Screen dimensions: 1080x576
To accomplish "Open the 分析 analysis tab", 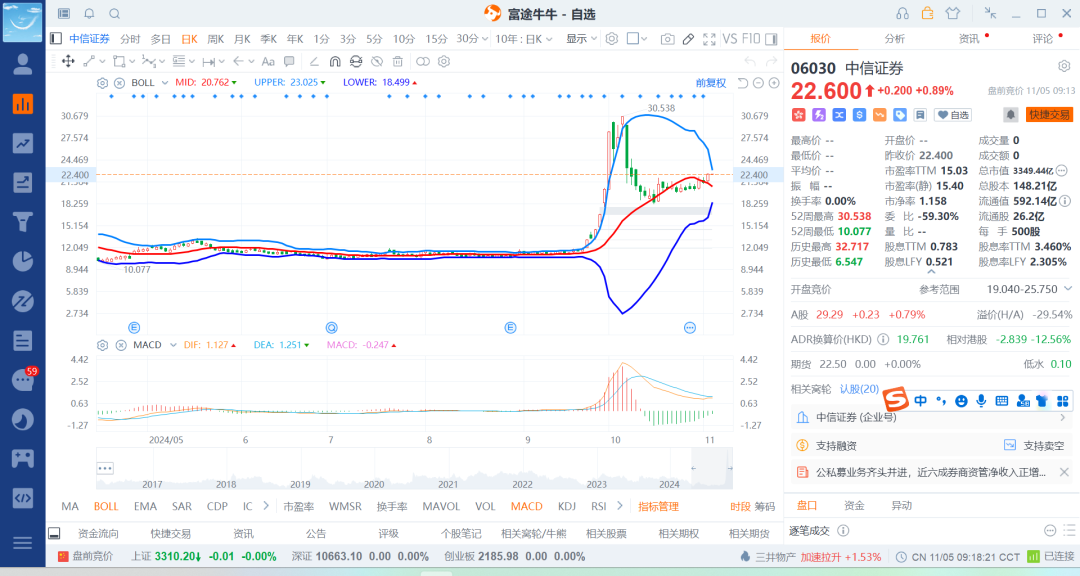I will [894, 39].
